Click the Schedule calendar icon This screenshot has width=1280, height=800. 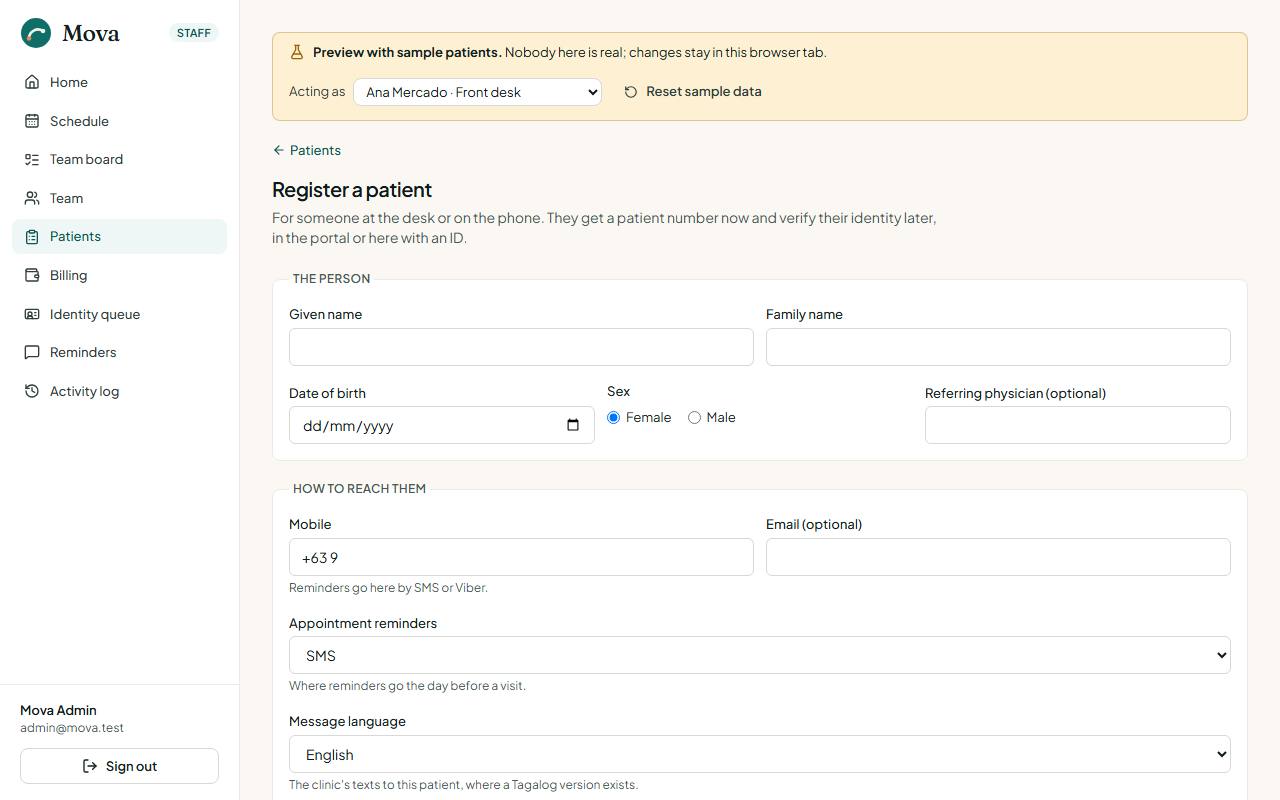(x=32, y=121)
